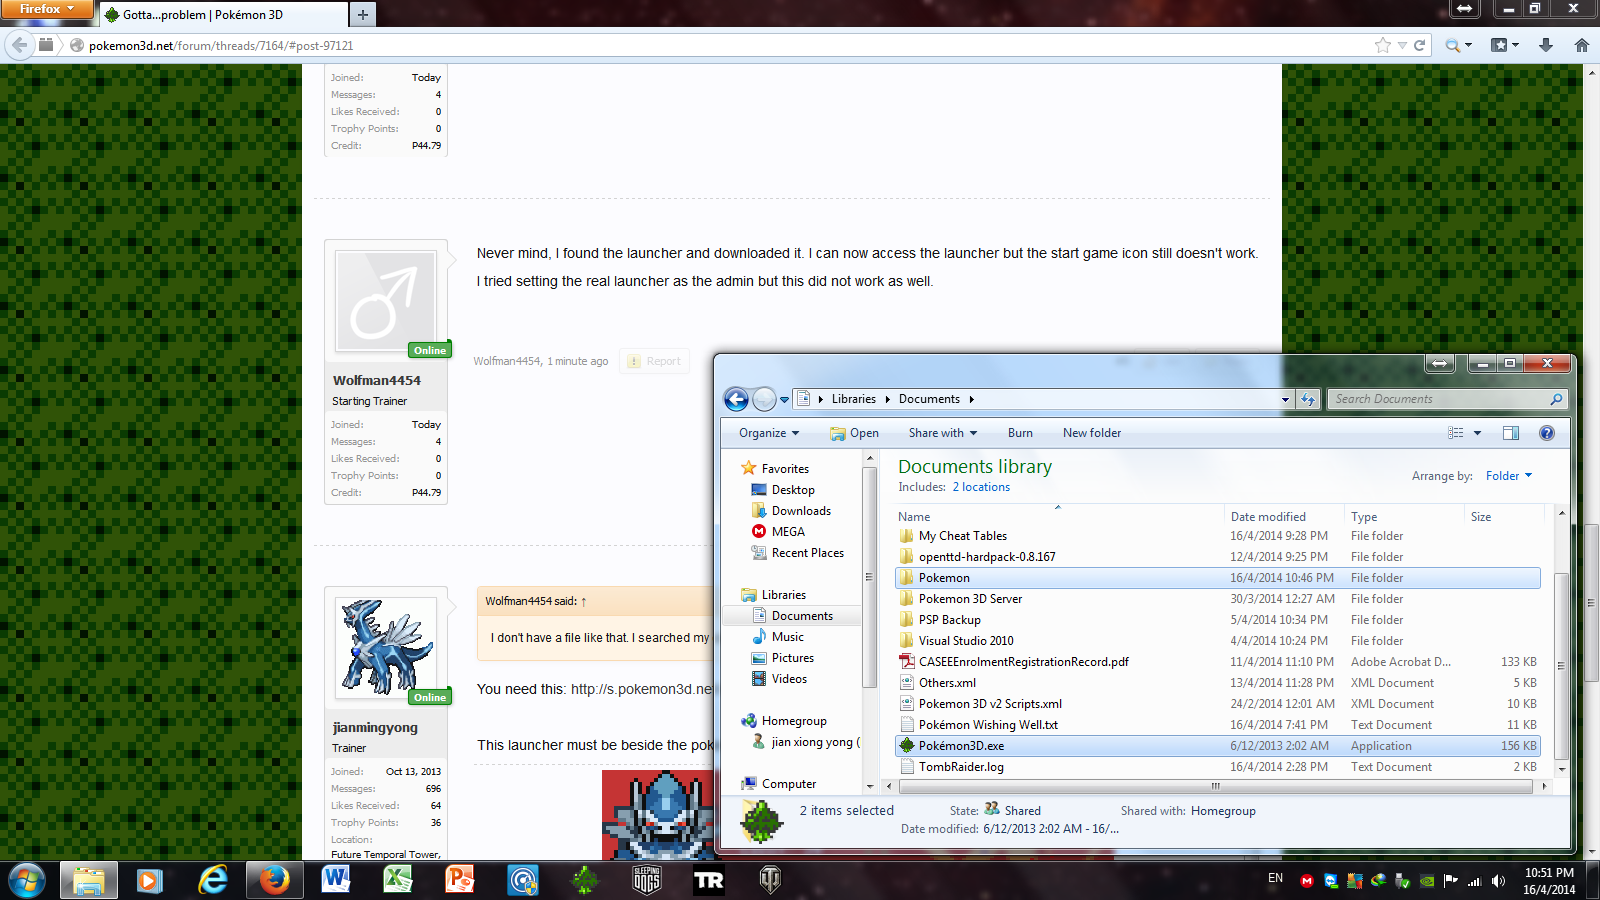Open the Firefox search engine dropdown arrow
The height and width of the screenshot is (900, 1600).
coord(1469,45)
